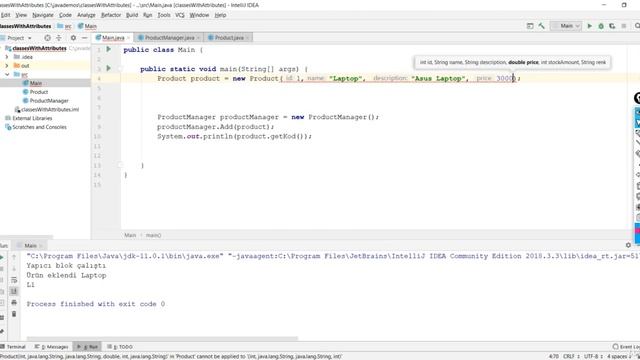Click the Run tool window button
The height and width of the screenshot is (360, 640).
pos(87,347)
